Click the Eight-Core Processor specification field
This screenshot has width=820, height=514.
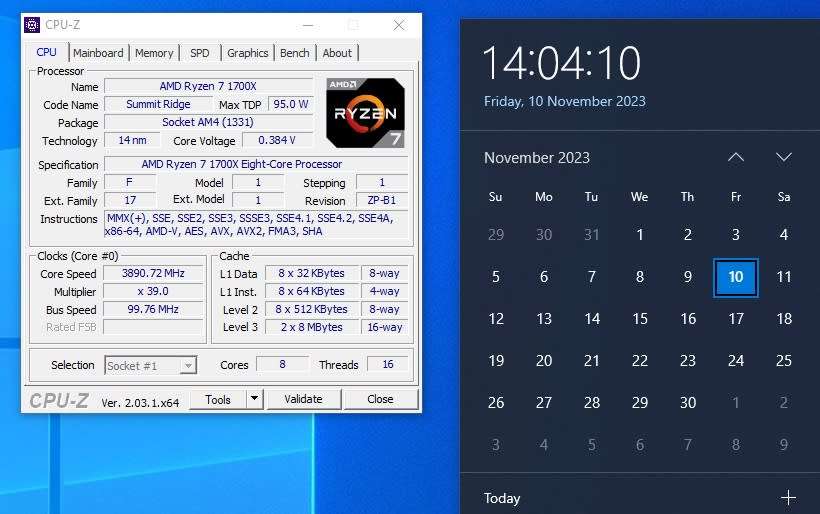tap(256, 164)
